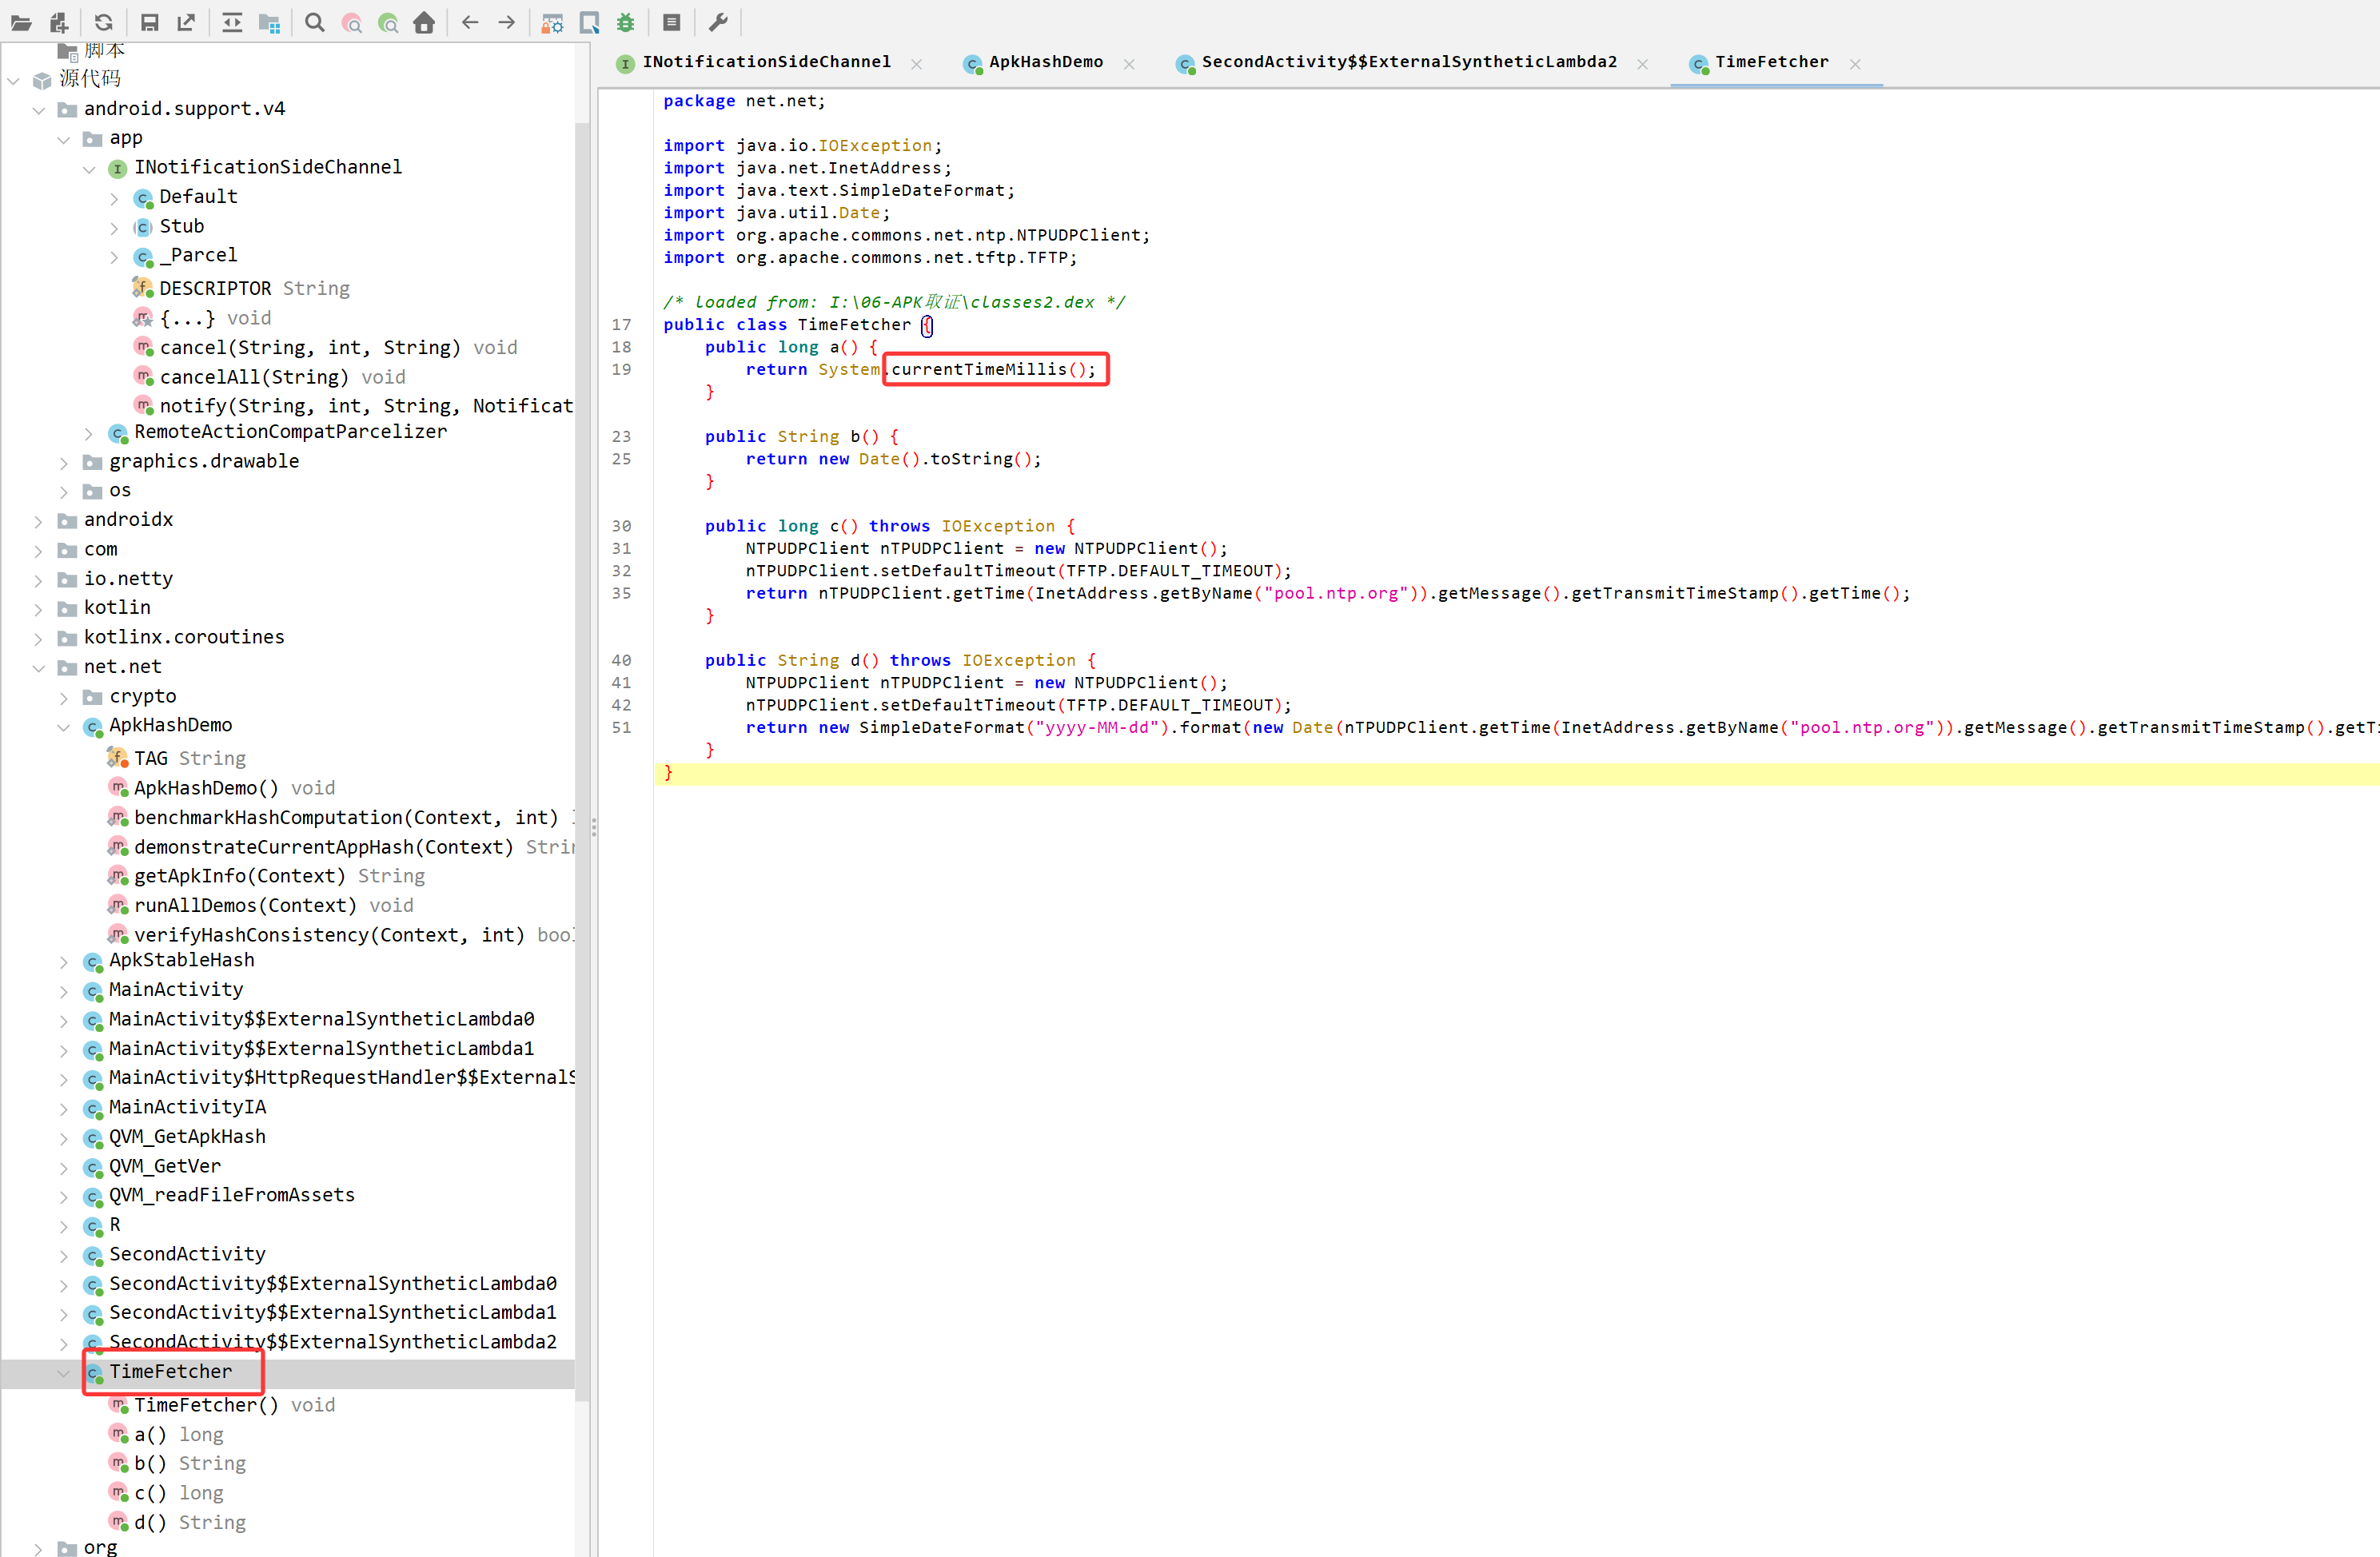Click the add files icon

click(59, 22)
